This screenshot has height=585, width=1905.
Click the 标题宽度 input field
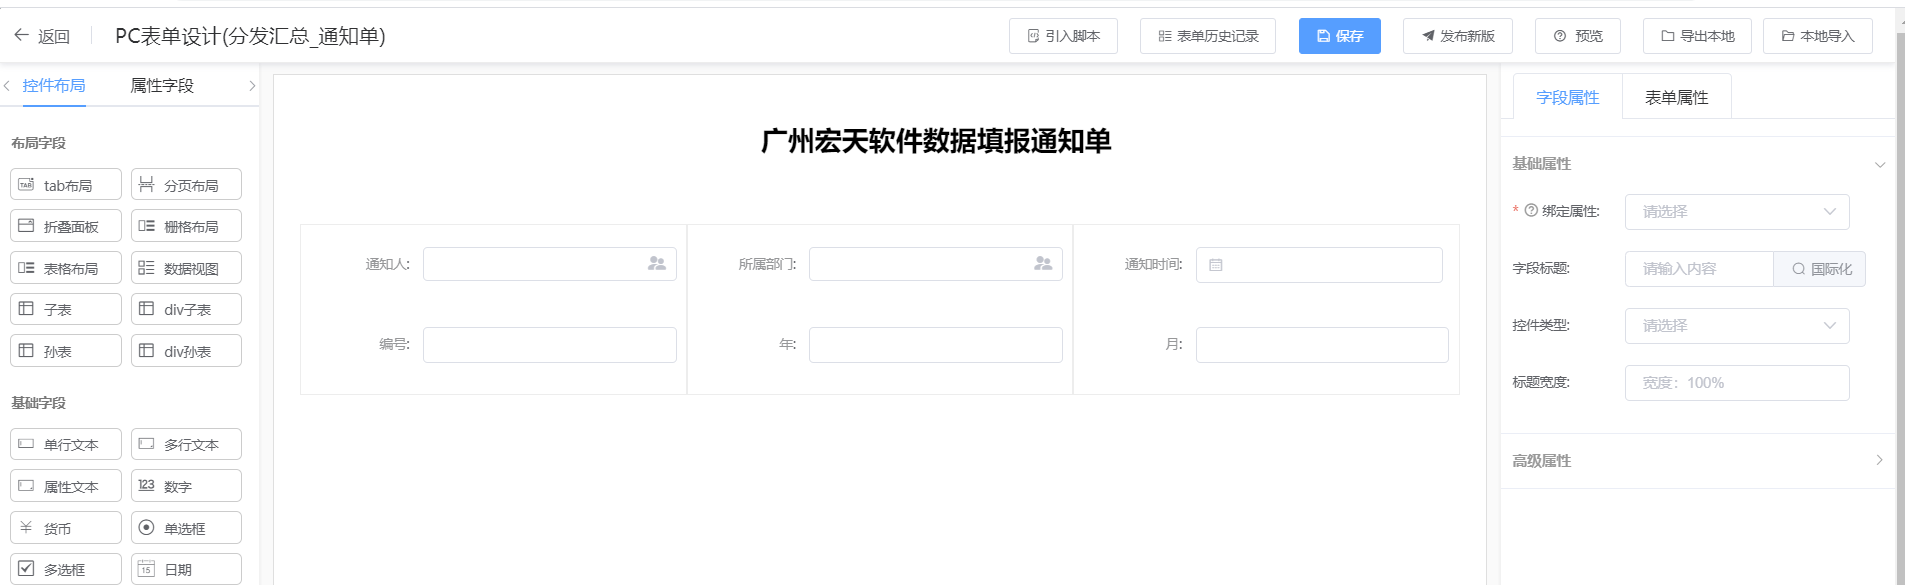point(1737,383)
